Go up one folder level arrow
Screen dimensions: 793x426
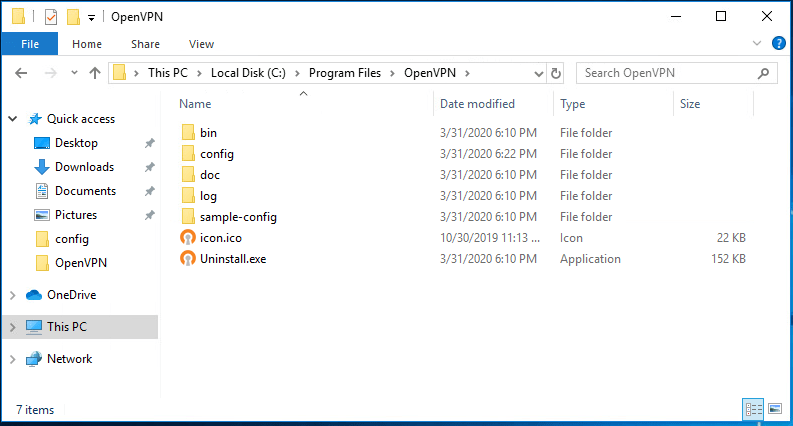95,73
